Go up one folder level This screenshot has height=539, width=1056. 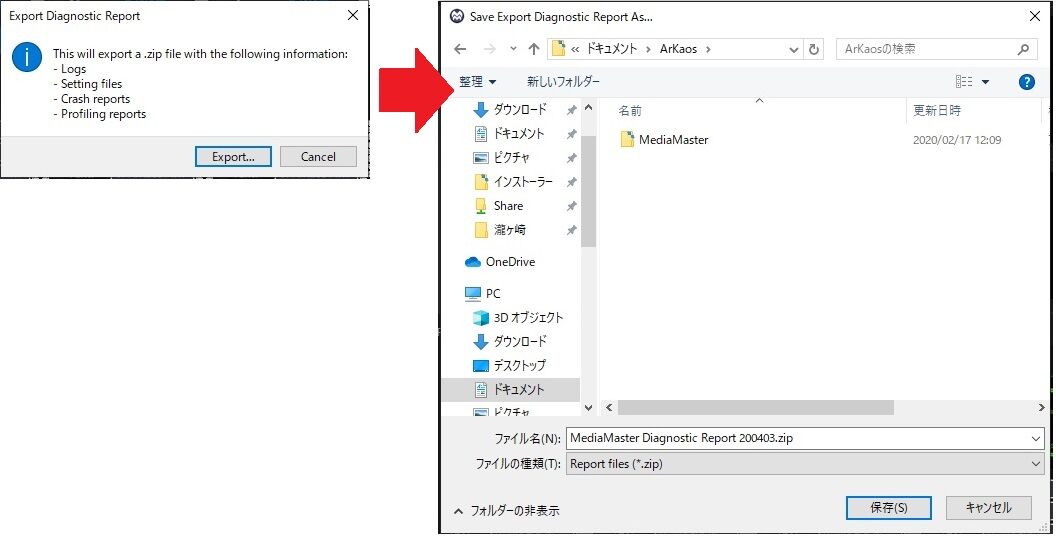pyautogui.click(x=533, y=49)
